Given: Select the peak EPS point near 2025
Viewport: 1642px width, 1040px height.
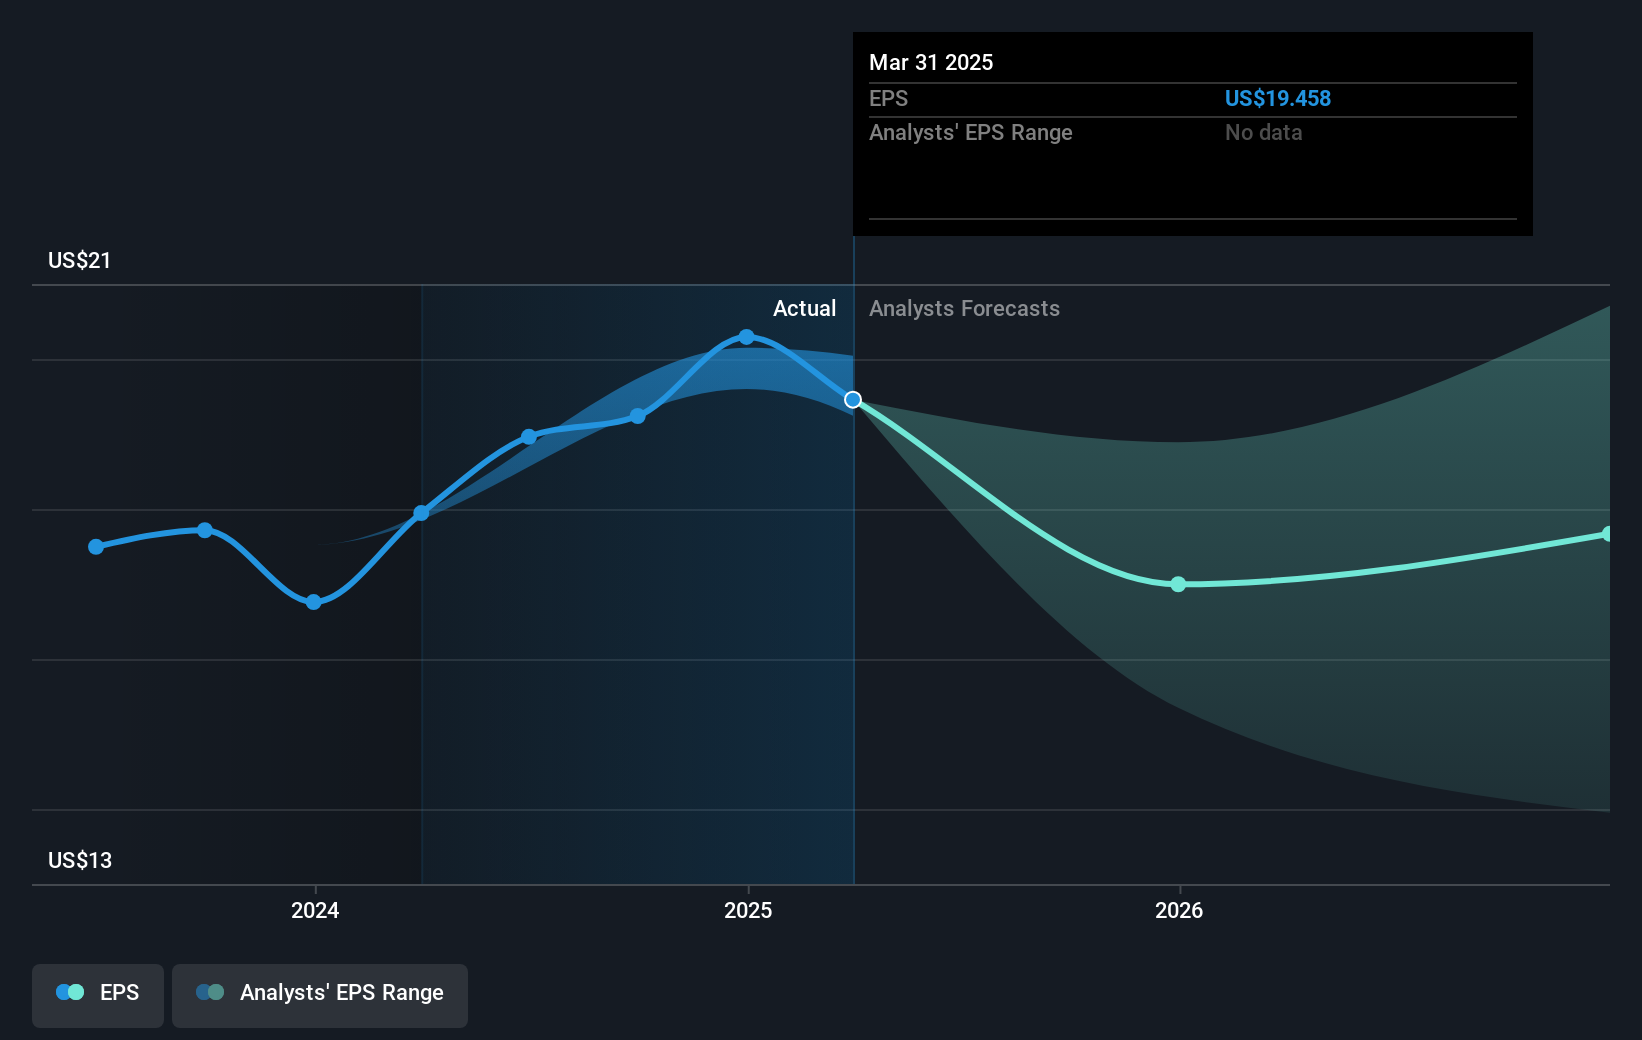Looking at the screenshot, I should point(747,337).
